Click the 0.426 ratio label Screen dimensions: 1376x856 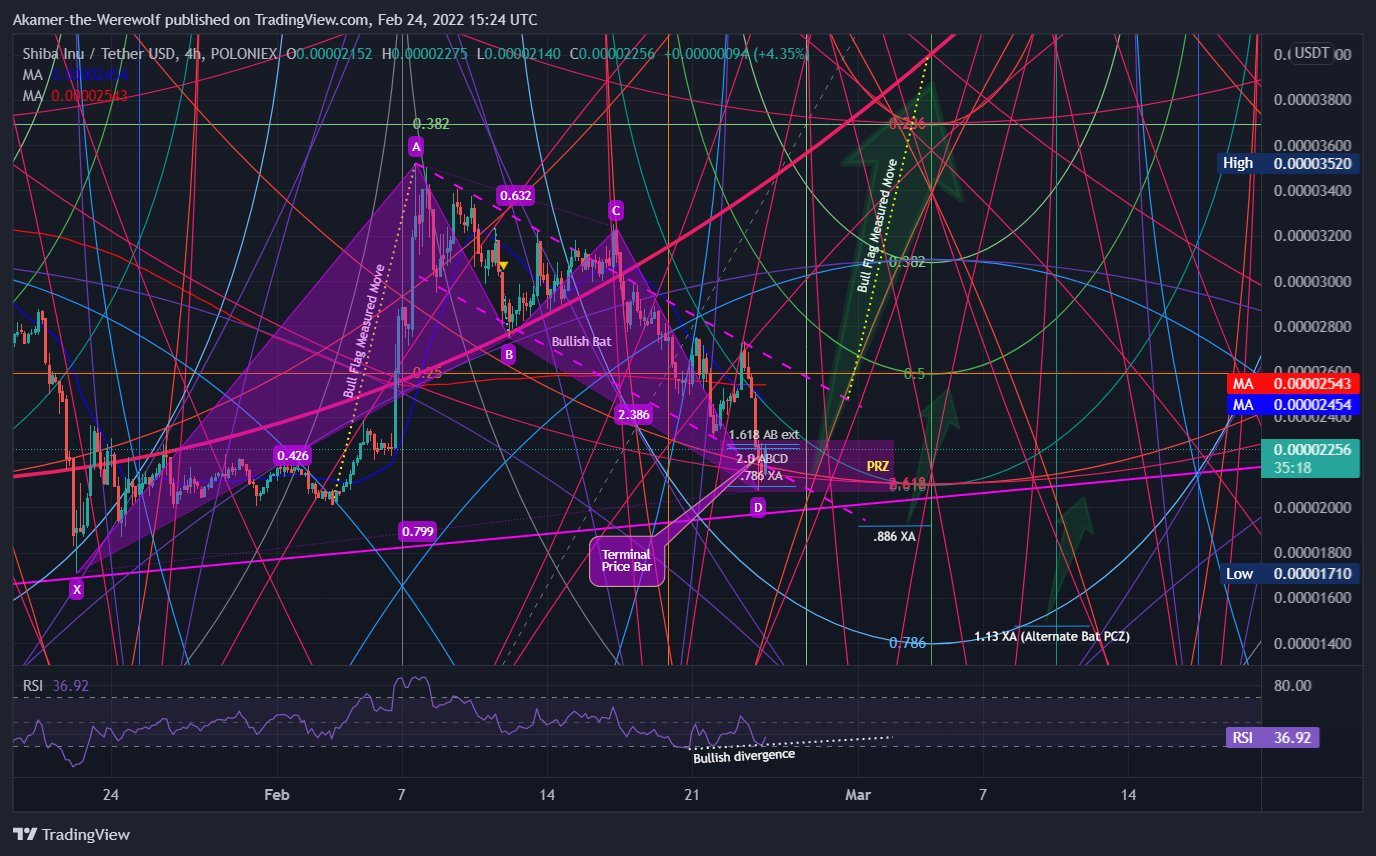tap(293, 455)
